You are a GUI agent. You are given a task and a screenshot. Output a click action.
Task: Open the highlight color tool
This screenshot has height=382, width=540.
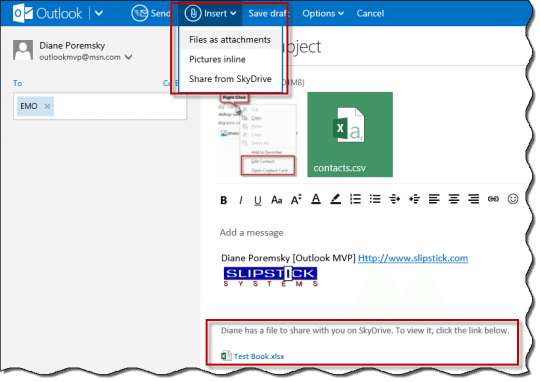[335, 199]
